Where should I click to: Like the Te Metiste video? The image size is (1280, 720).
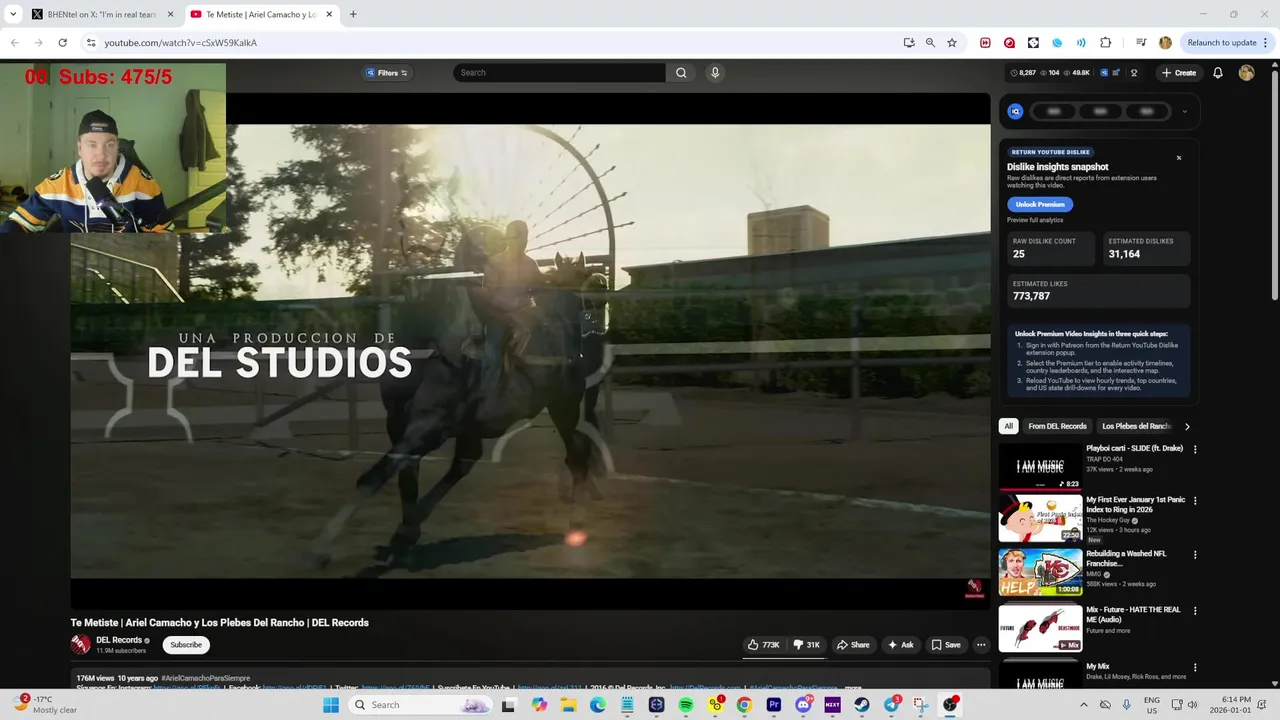coord(764,645)
